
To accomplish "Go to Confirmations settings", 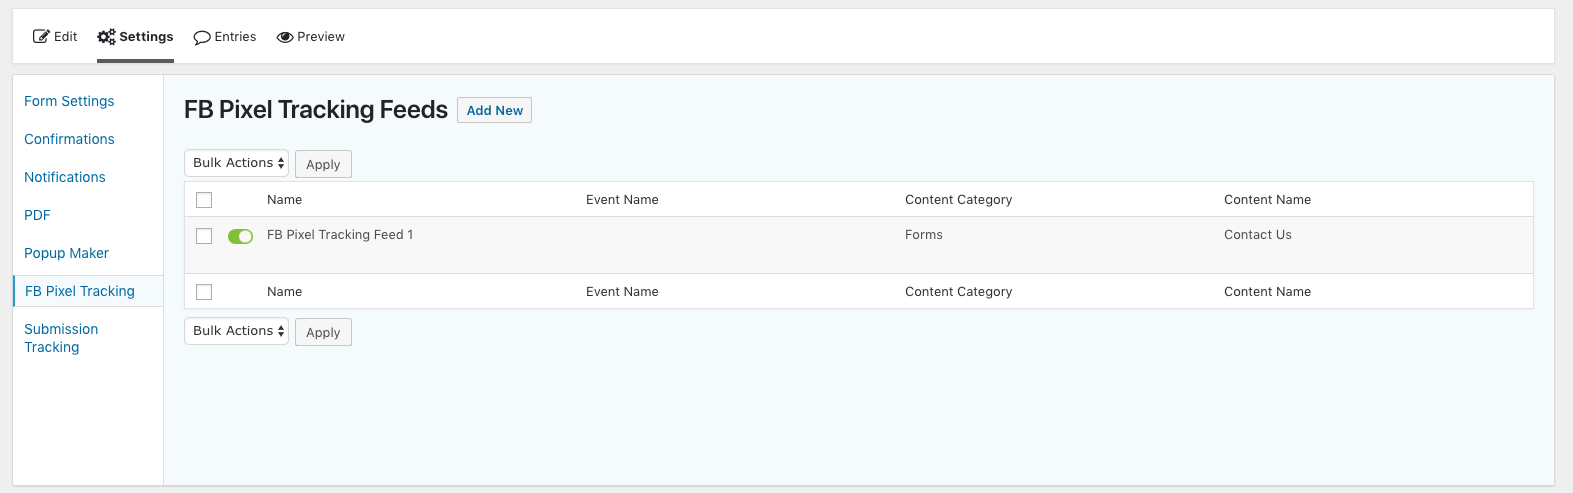I will coord(69,139).
